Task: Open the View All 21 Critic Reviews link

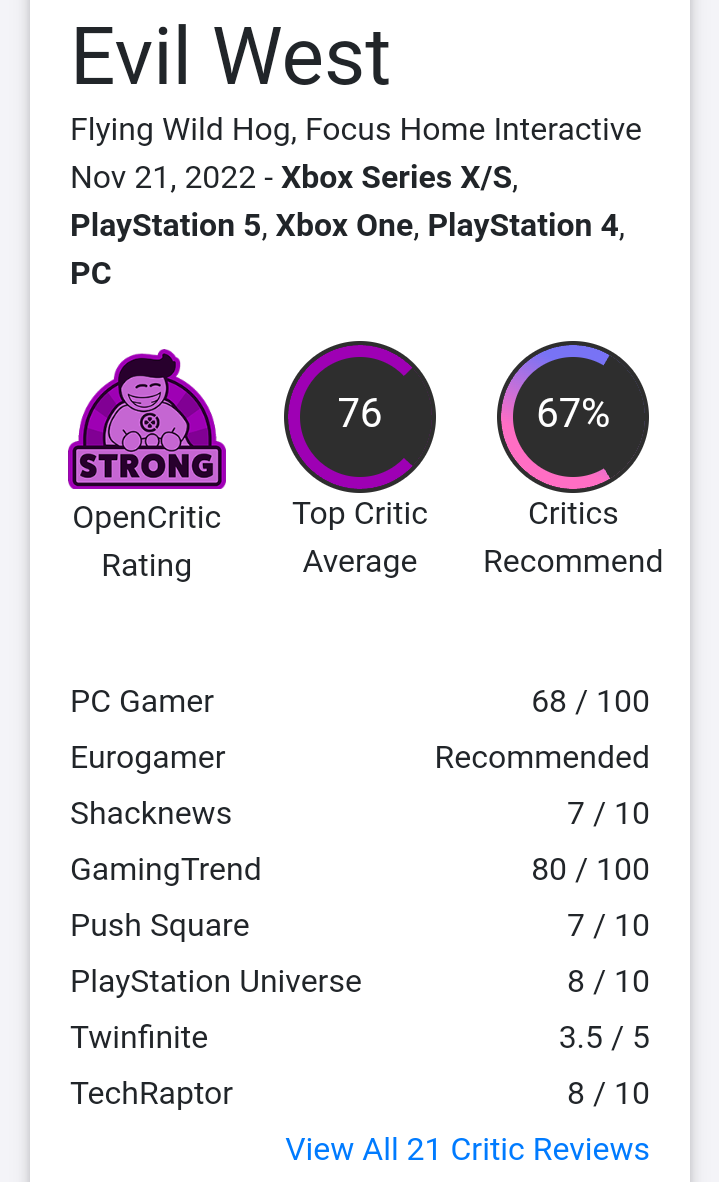Action: click(467, 1150)
